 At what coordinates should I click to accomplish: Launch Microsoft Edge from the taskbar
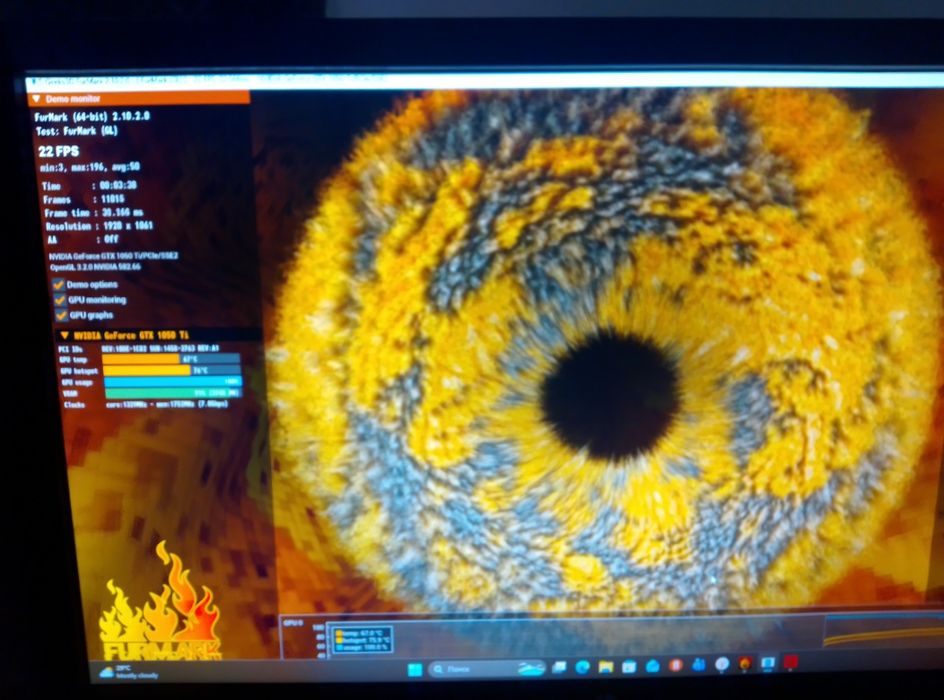[582, 667]
